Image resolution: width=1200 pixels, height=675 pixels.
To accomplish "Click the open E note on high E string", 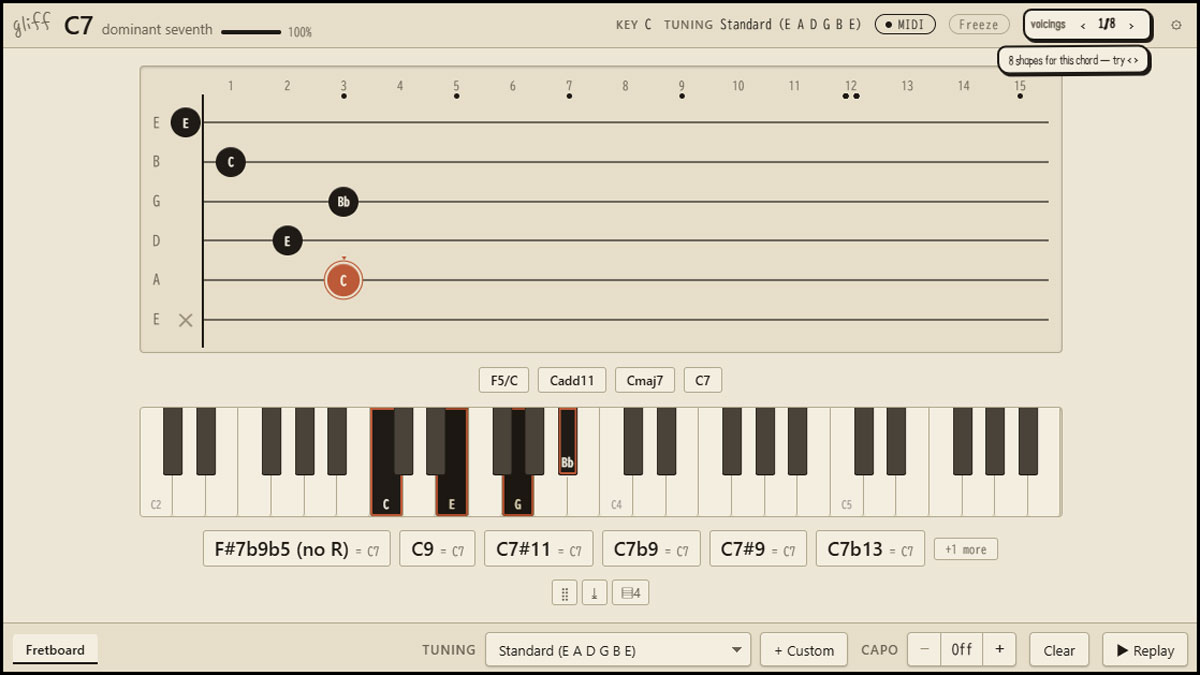I will pos(185,123).
